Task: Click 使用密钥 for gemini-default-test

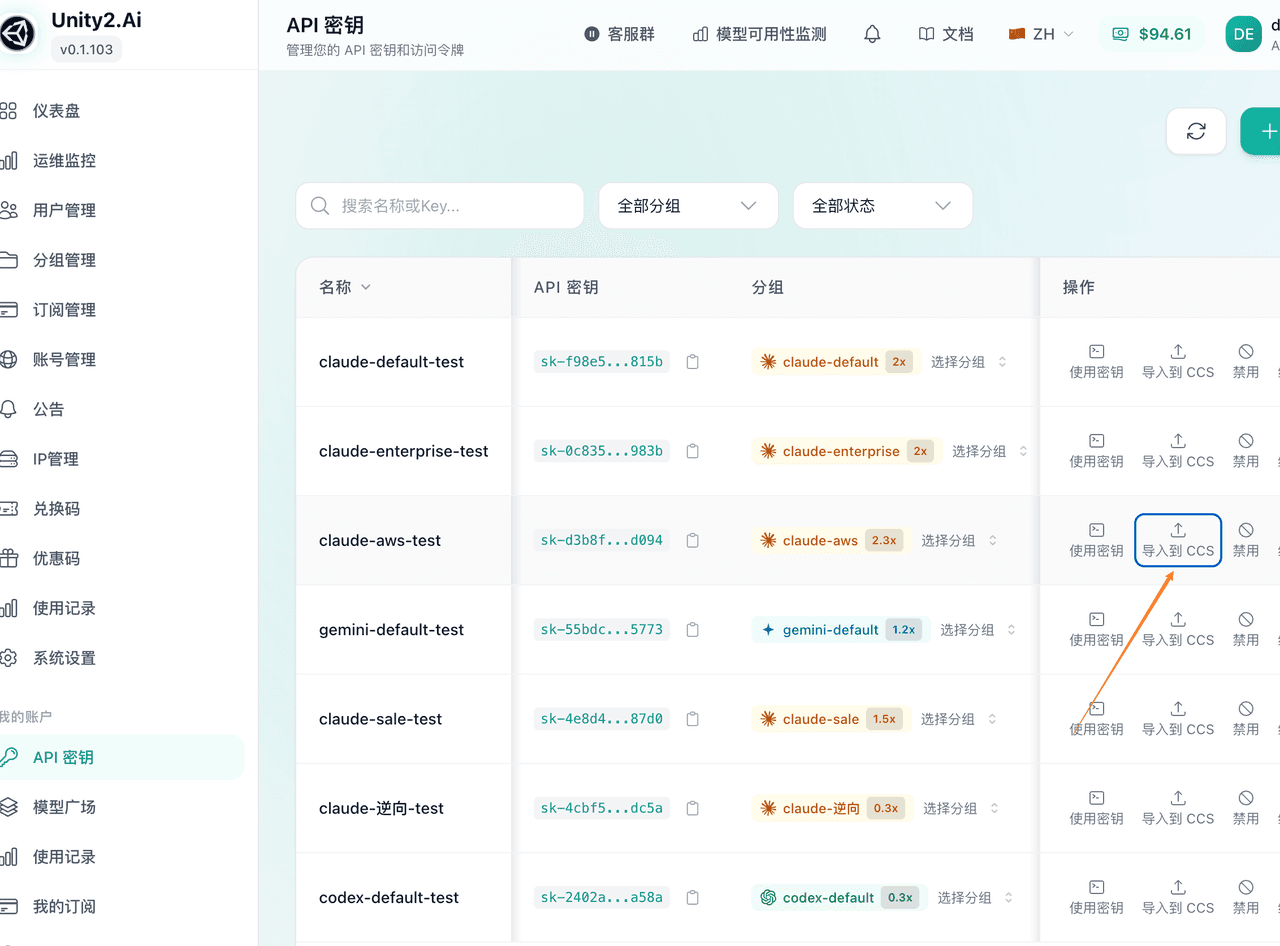Action: (1096, 630)
